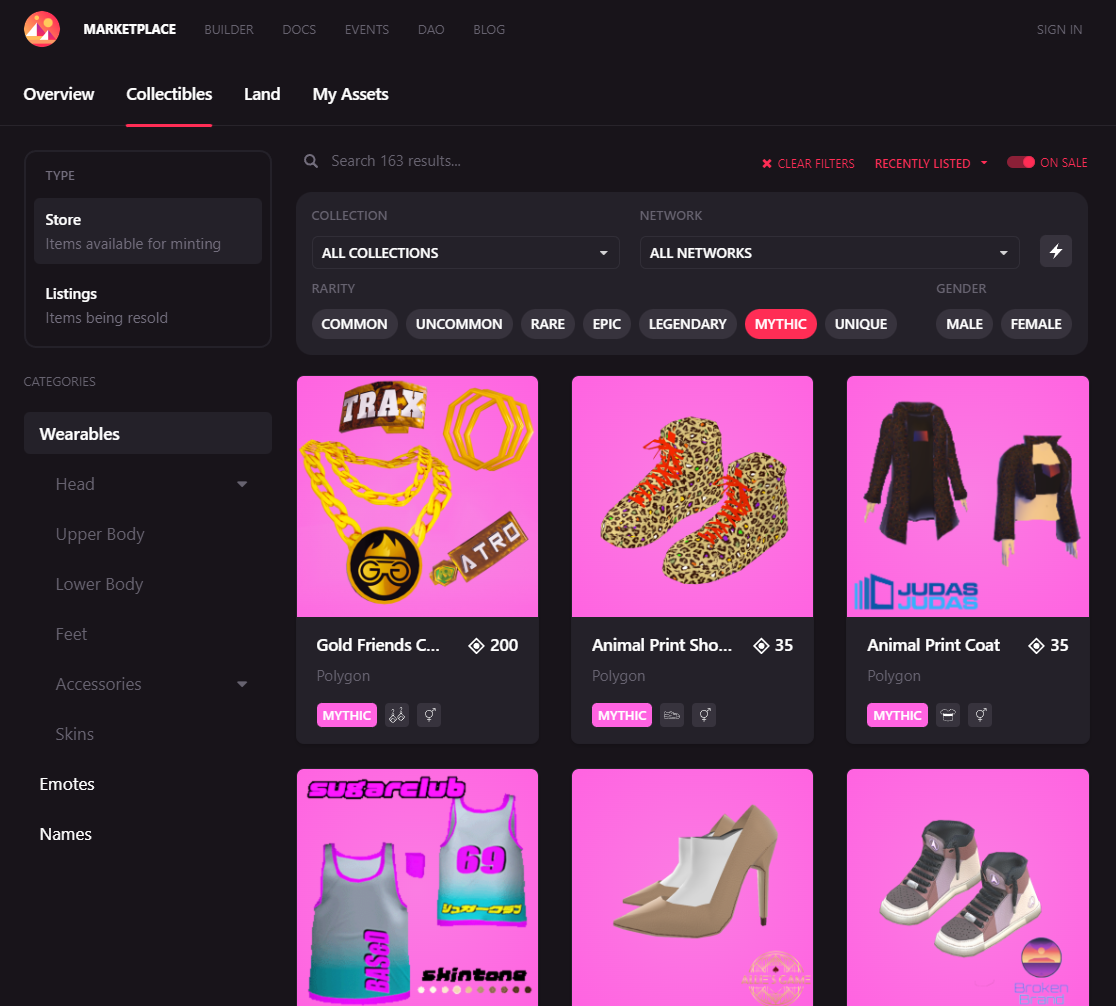Toggle the Female gender filter
Screen dimensions: 1116x1006
pyautogui.click(x=1036, y=324)
